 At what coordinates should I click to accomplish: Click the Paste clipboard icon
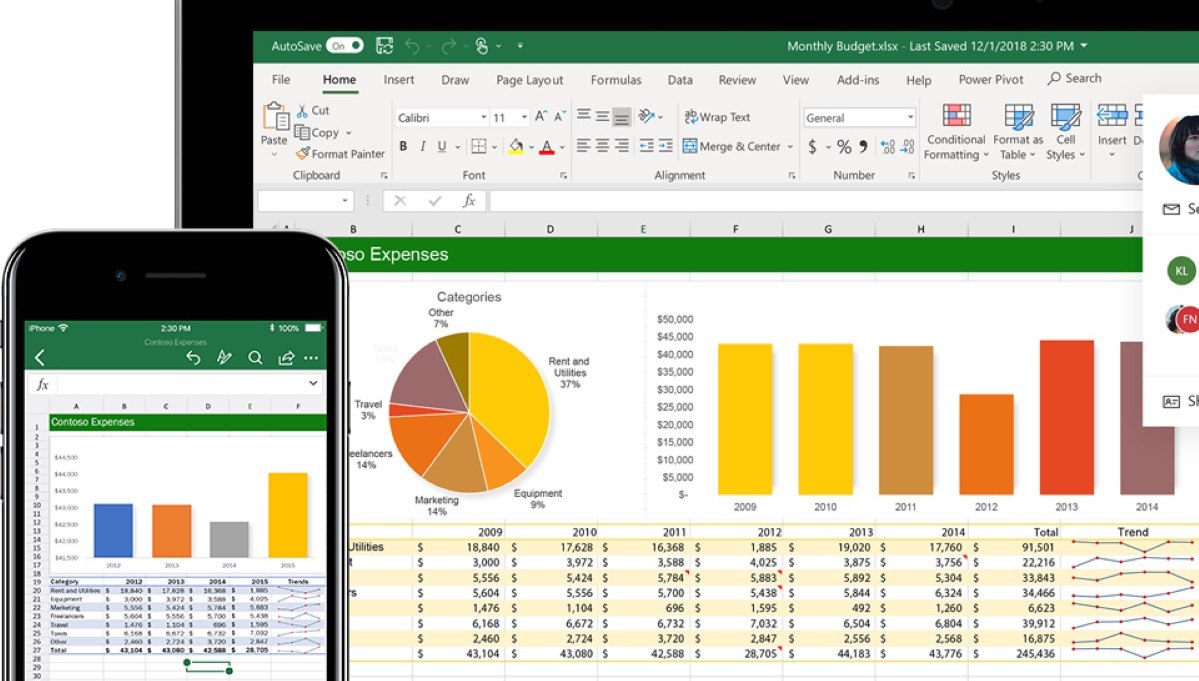tap(275, 117)
